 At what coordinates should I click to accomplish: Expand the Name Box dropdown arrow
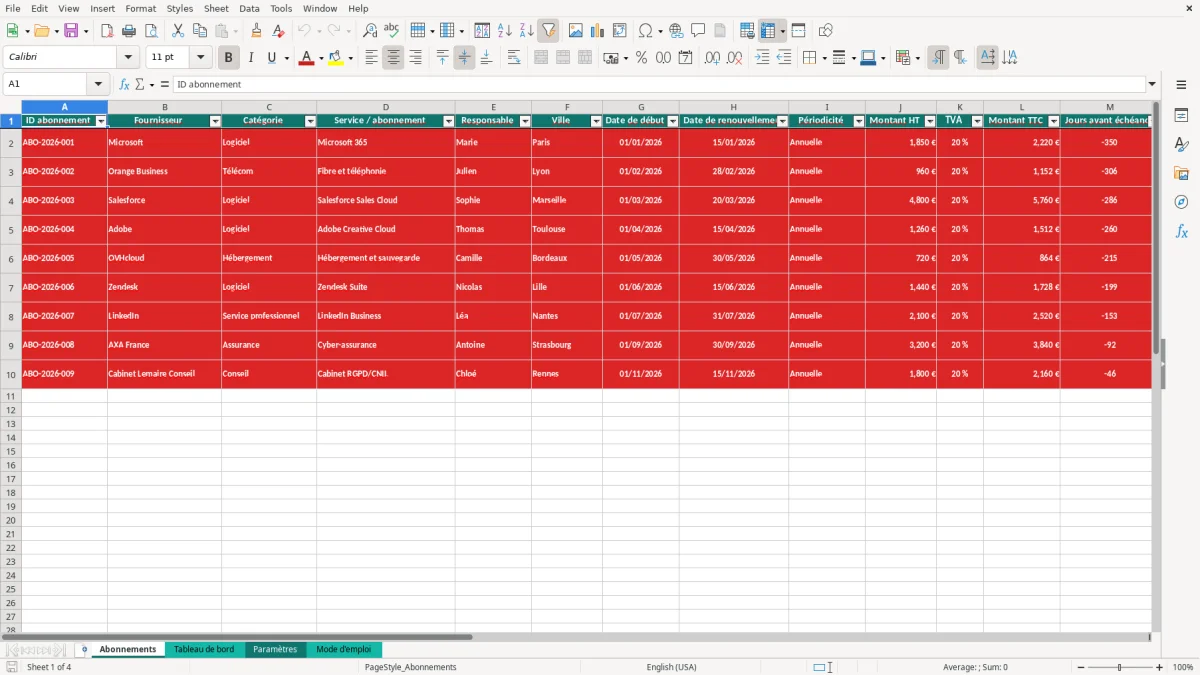98,84
